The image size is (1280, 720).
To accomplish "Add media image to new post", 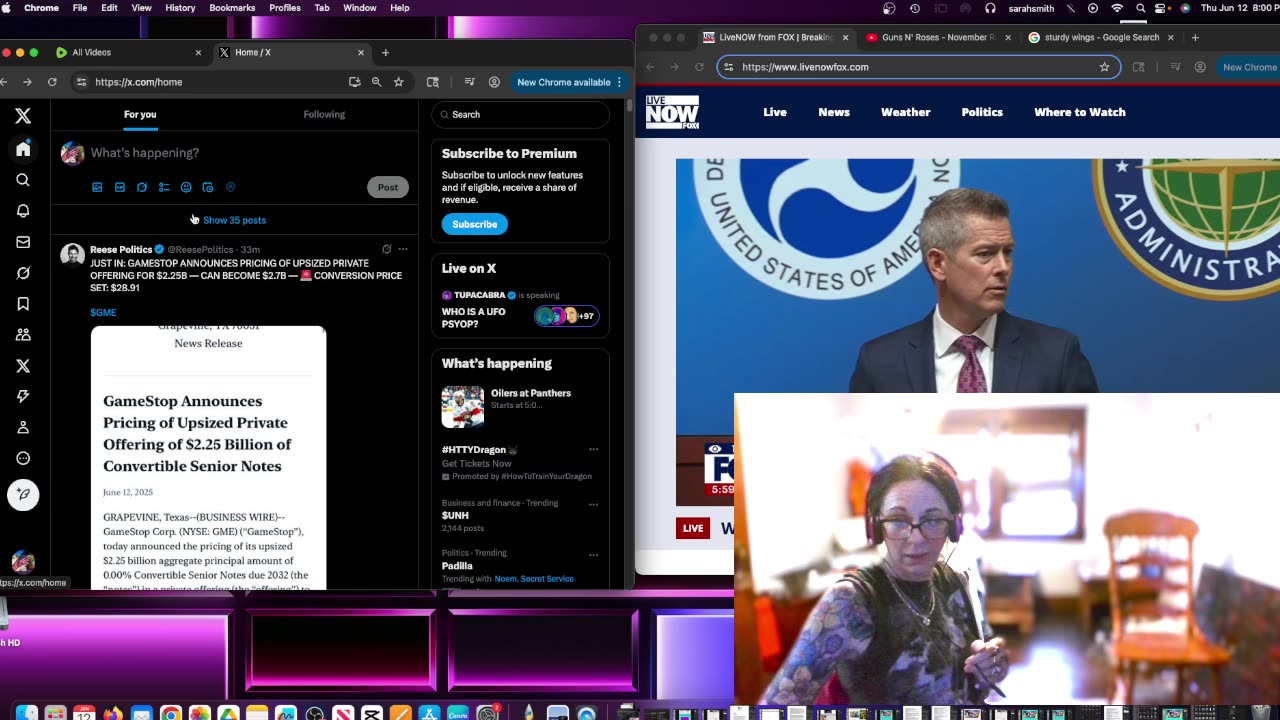I will 97,187.
